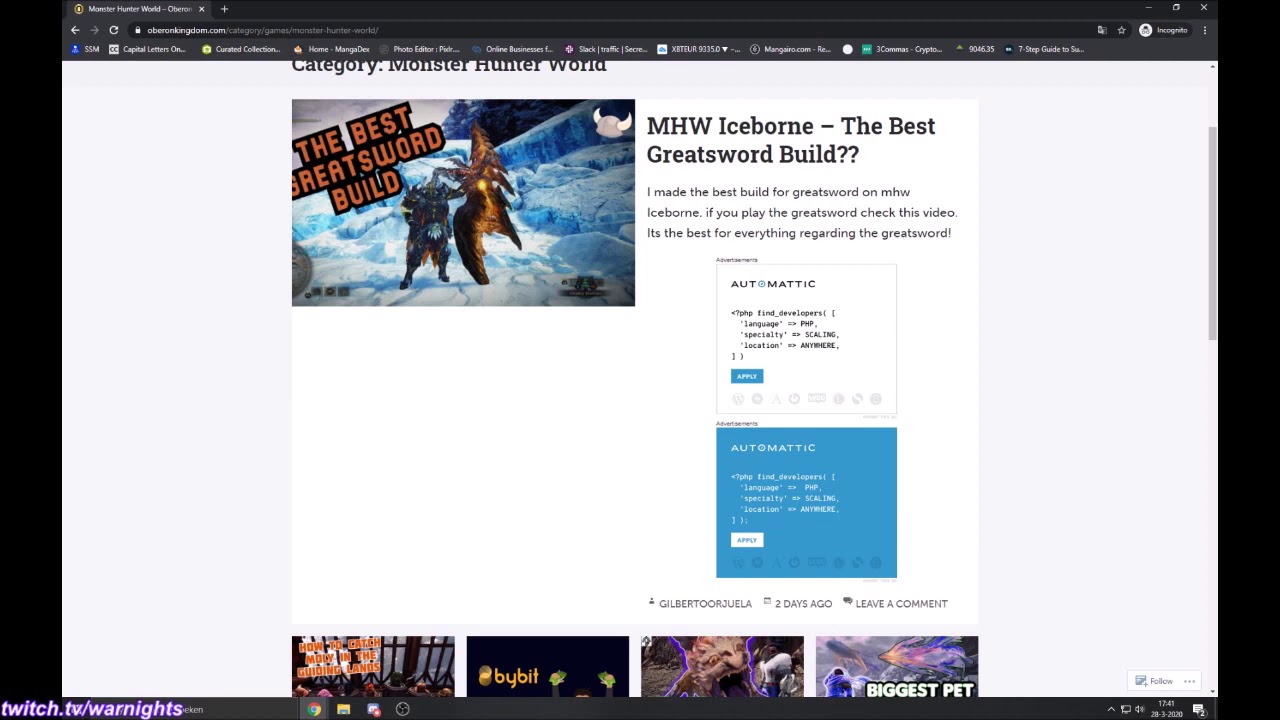Open the Online Businesses bookmark
Screen dimensions: 1280x720
coord(512,49)
